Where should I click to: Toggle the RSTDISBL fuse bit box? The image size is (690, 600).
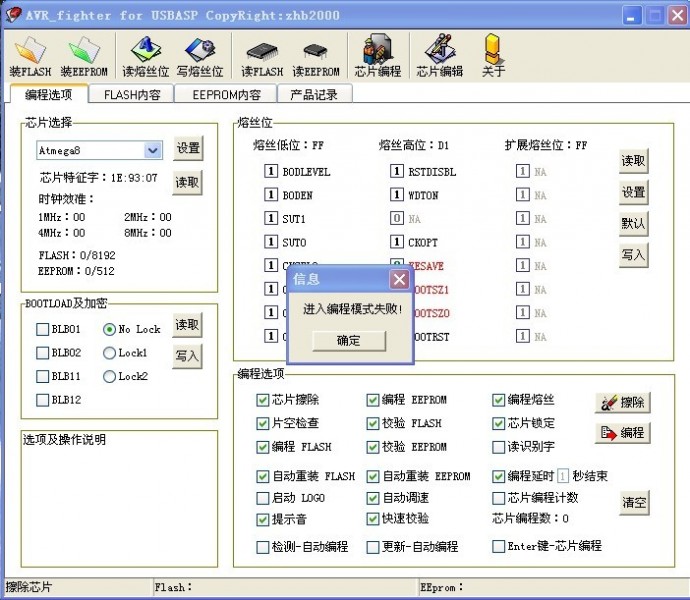(x=397, y=171)
